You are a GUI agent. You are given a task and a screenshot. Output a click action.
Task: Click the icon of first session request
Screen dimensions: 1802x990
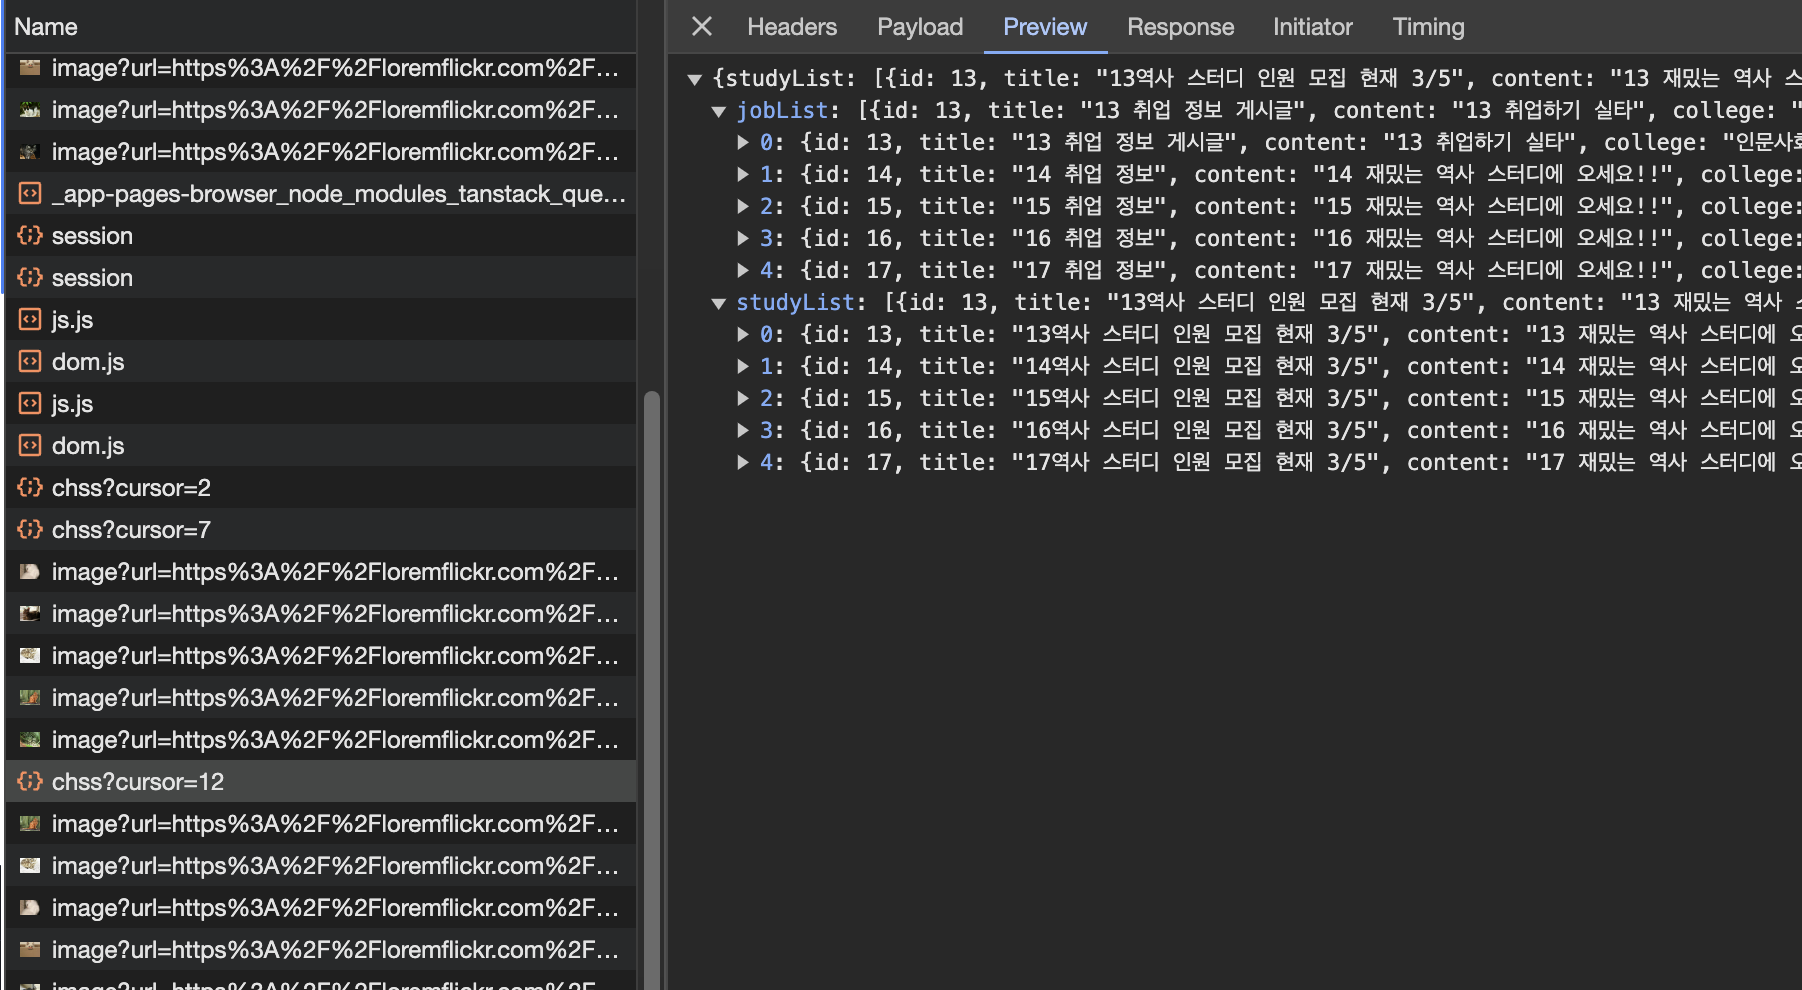click(x=30, y=235)
